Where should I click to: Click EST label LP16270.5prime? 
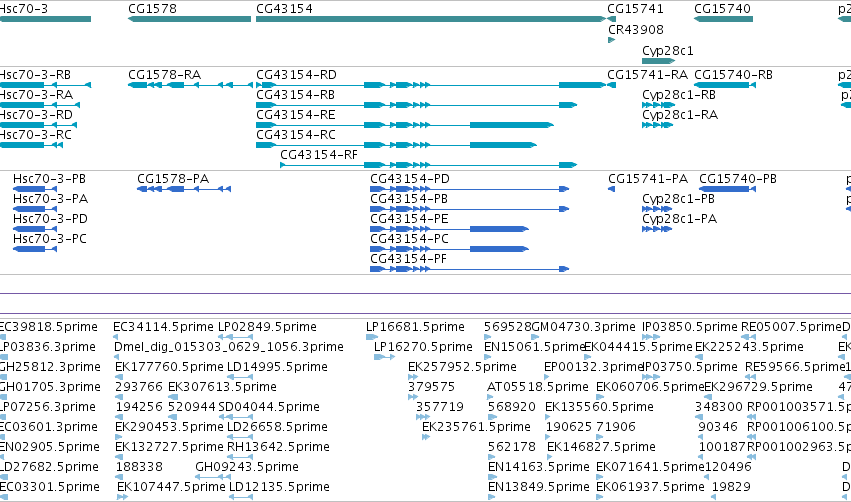point(423,347)
